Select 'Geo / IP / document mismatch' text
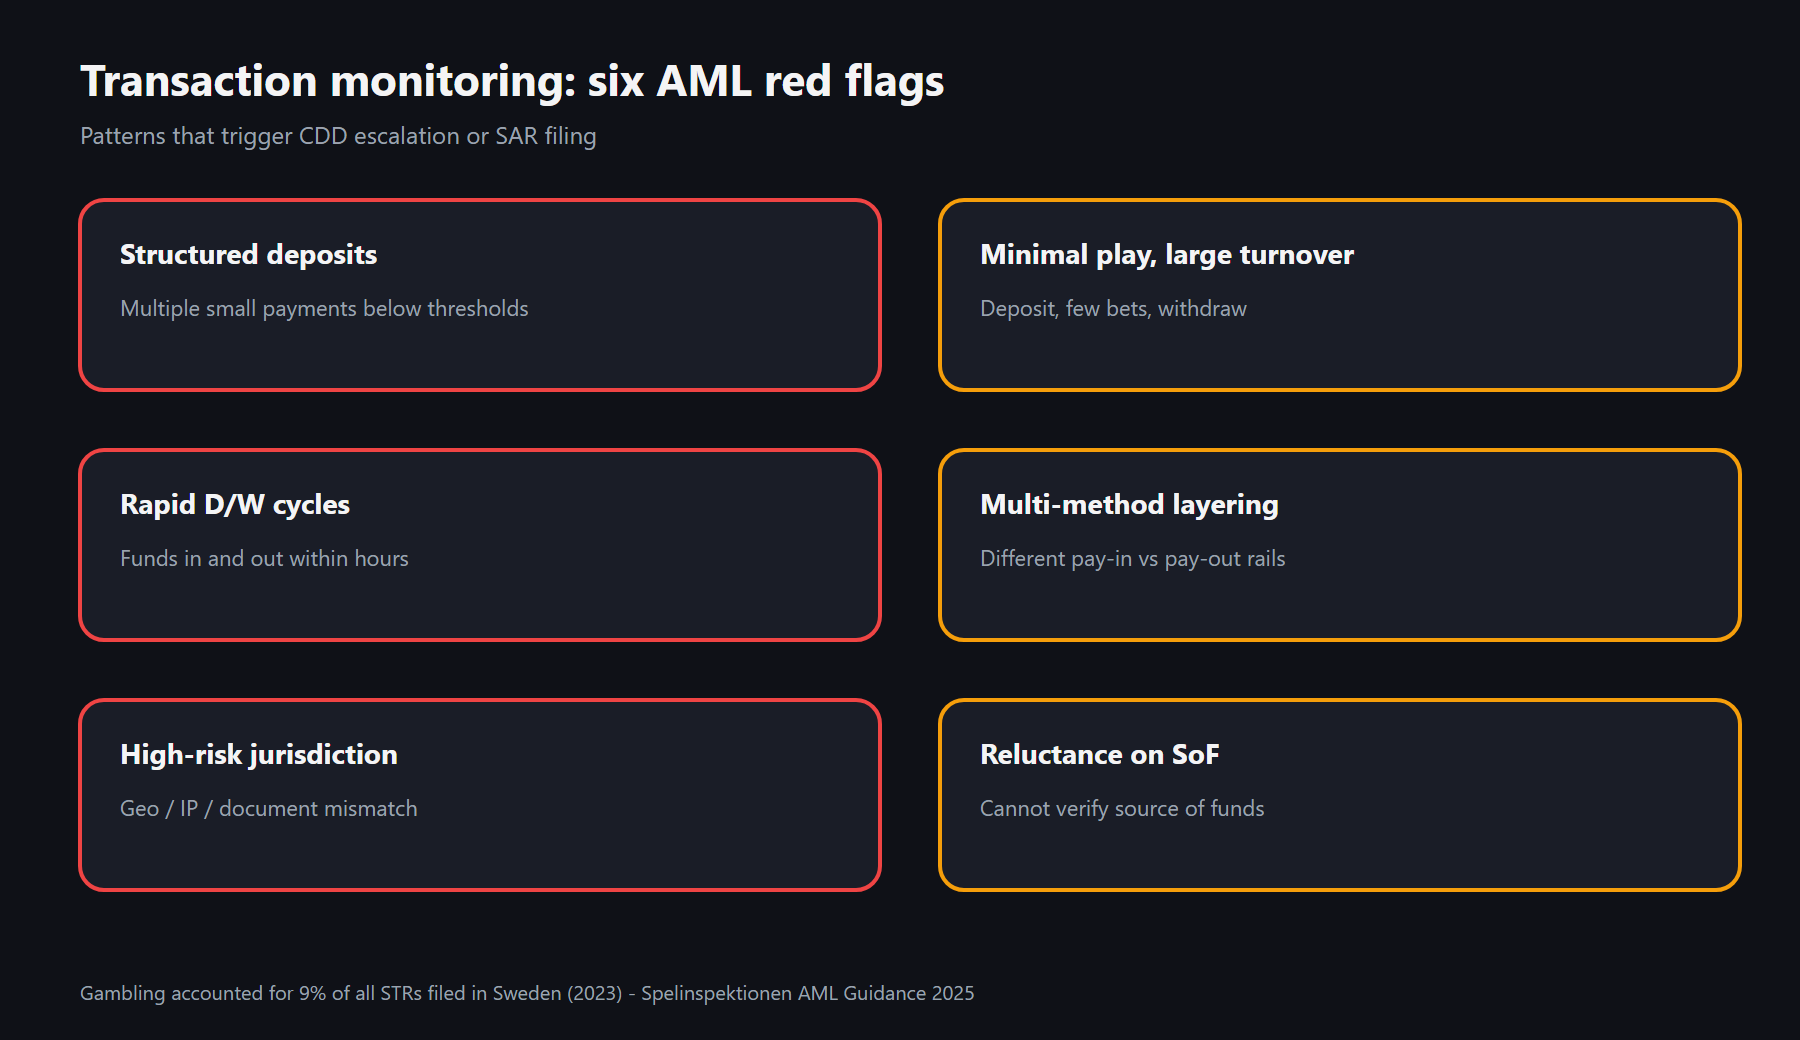 (269, 809)
